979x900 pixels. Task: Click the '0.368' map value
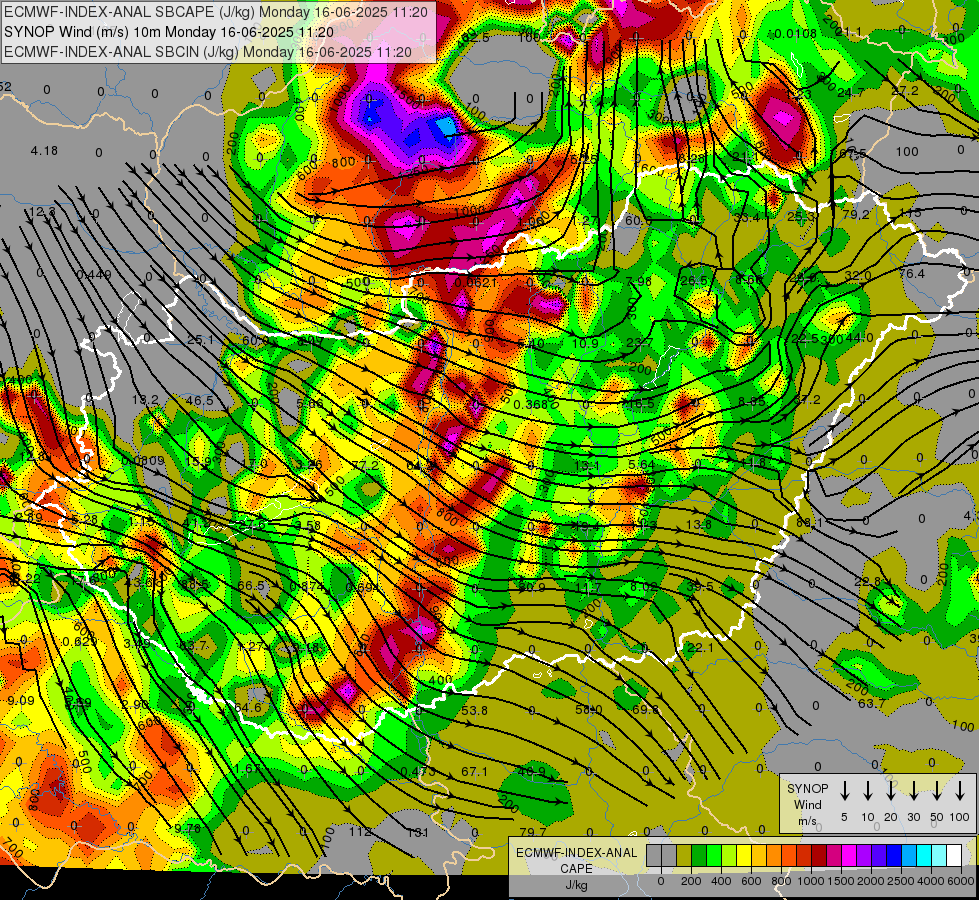point(530,405)
